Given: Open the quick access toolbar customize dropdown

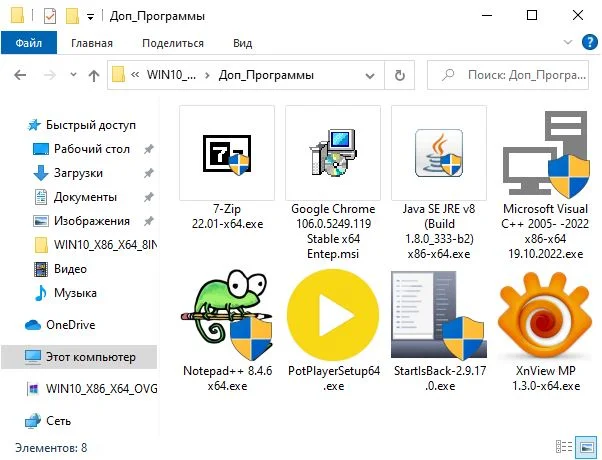Looking at the screenshot, I should point(91,17).
